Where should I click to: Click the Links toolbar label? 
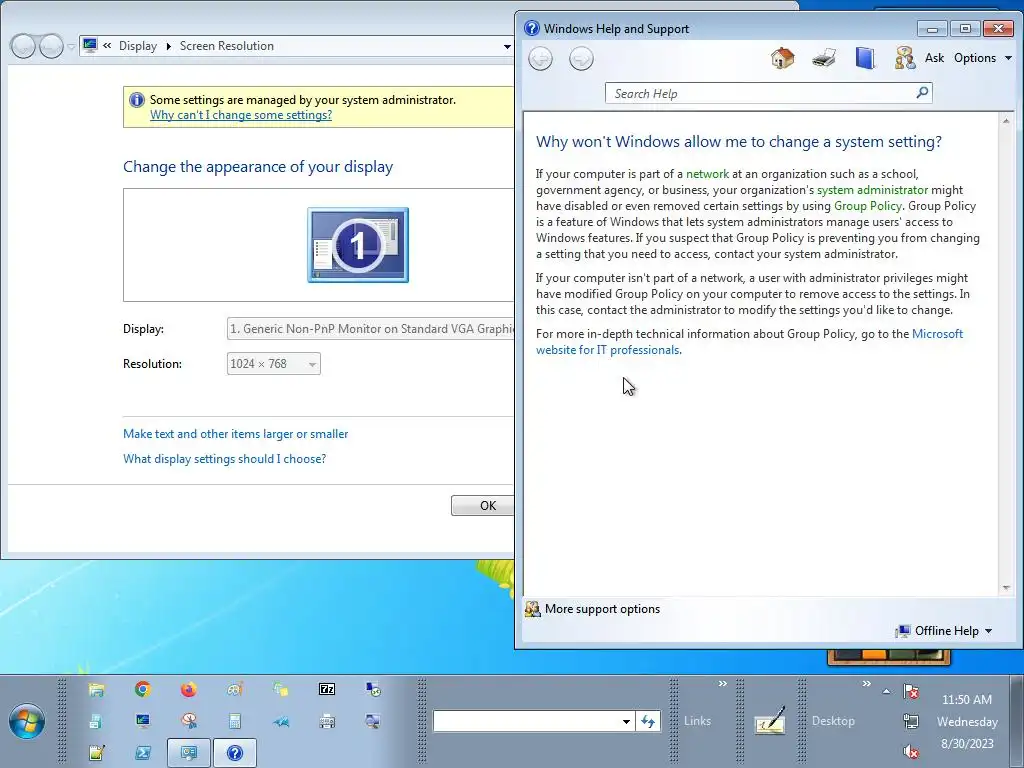click(697, 721)
